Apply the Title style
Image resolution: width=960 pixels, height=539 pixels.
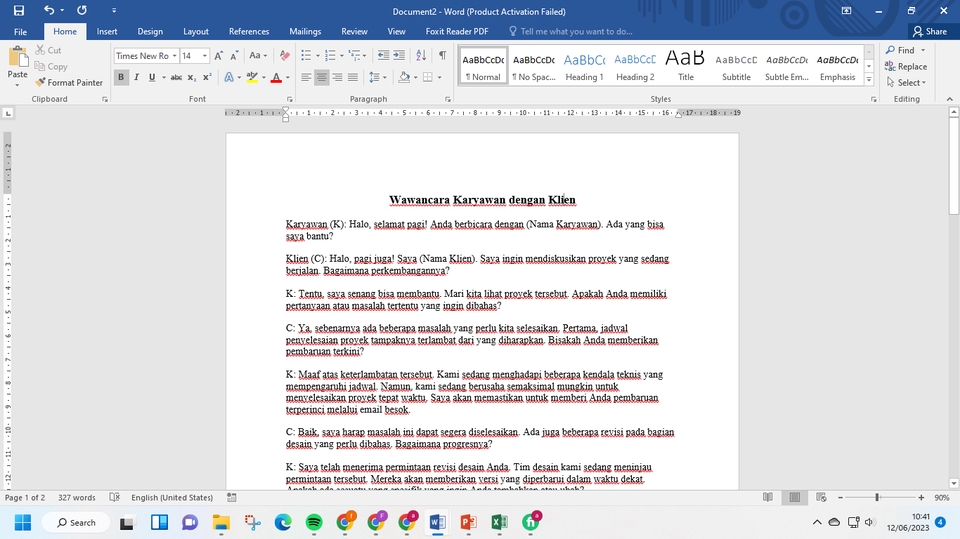[x=686, y=66]
